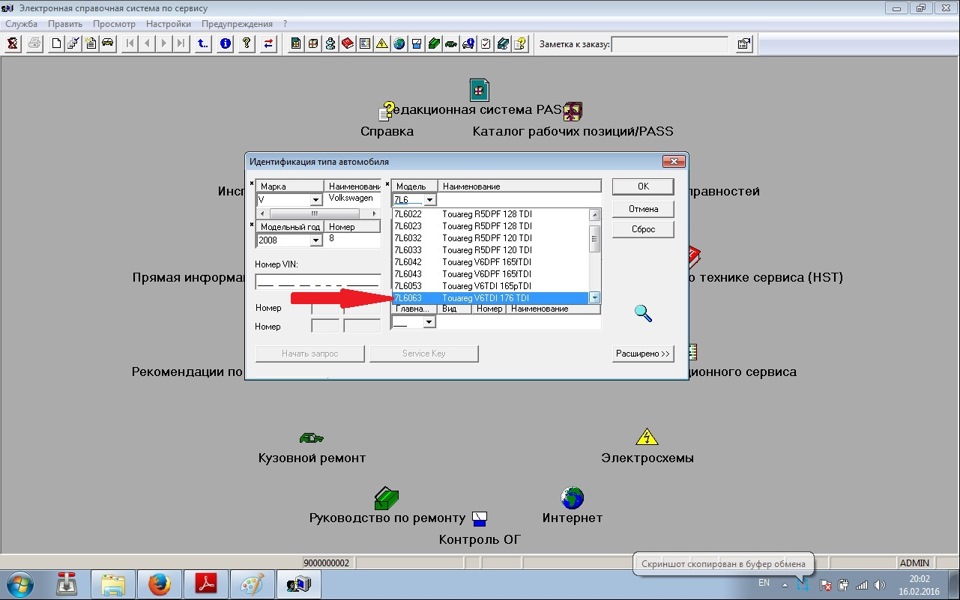Open the Настройки menu
This screenshot has height=600, width=960.
pos(168,24)
